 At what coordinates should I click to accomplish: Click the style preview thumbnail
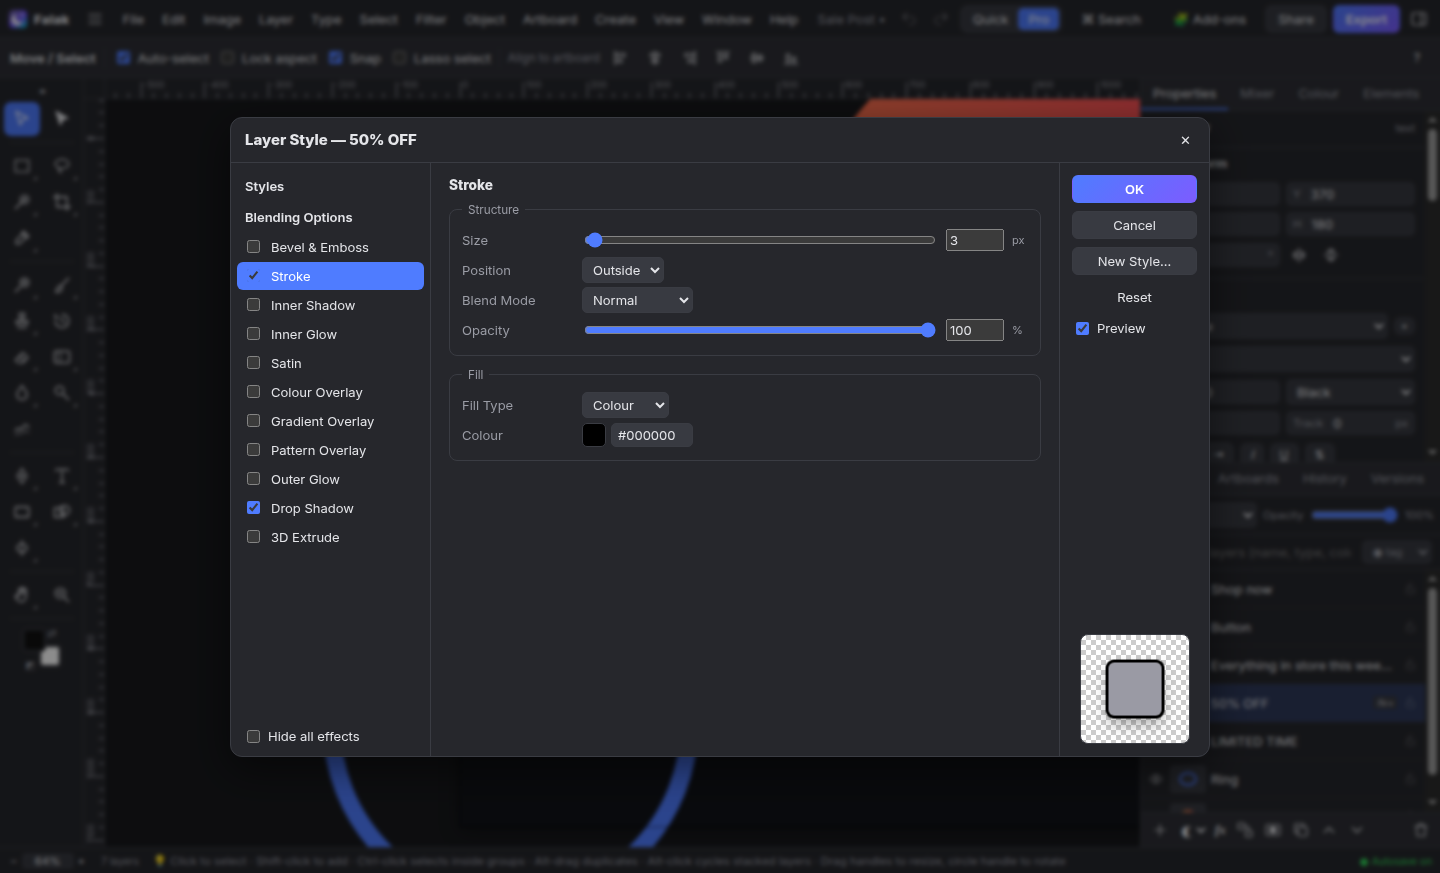(x=1135, y=689)
